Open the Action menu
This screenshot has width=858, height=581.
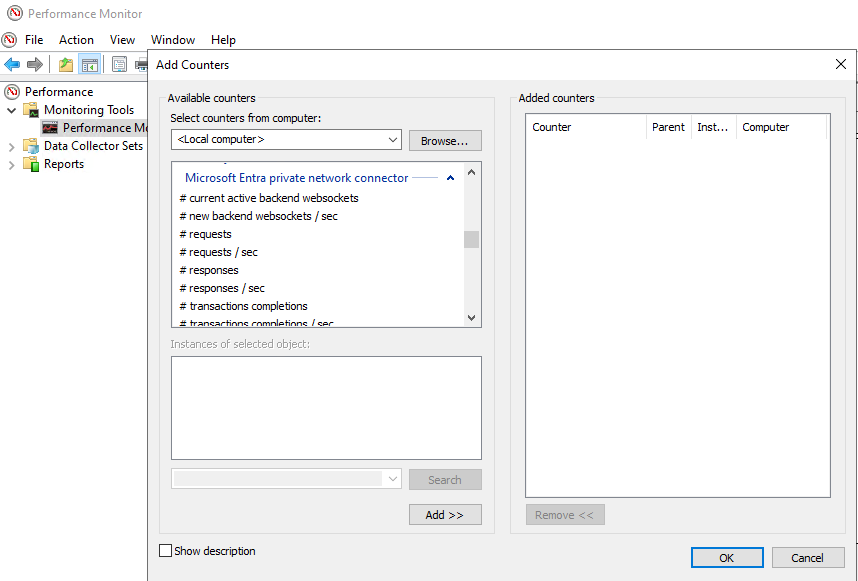[77, 40]
